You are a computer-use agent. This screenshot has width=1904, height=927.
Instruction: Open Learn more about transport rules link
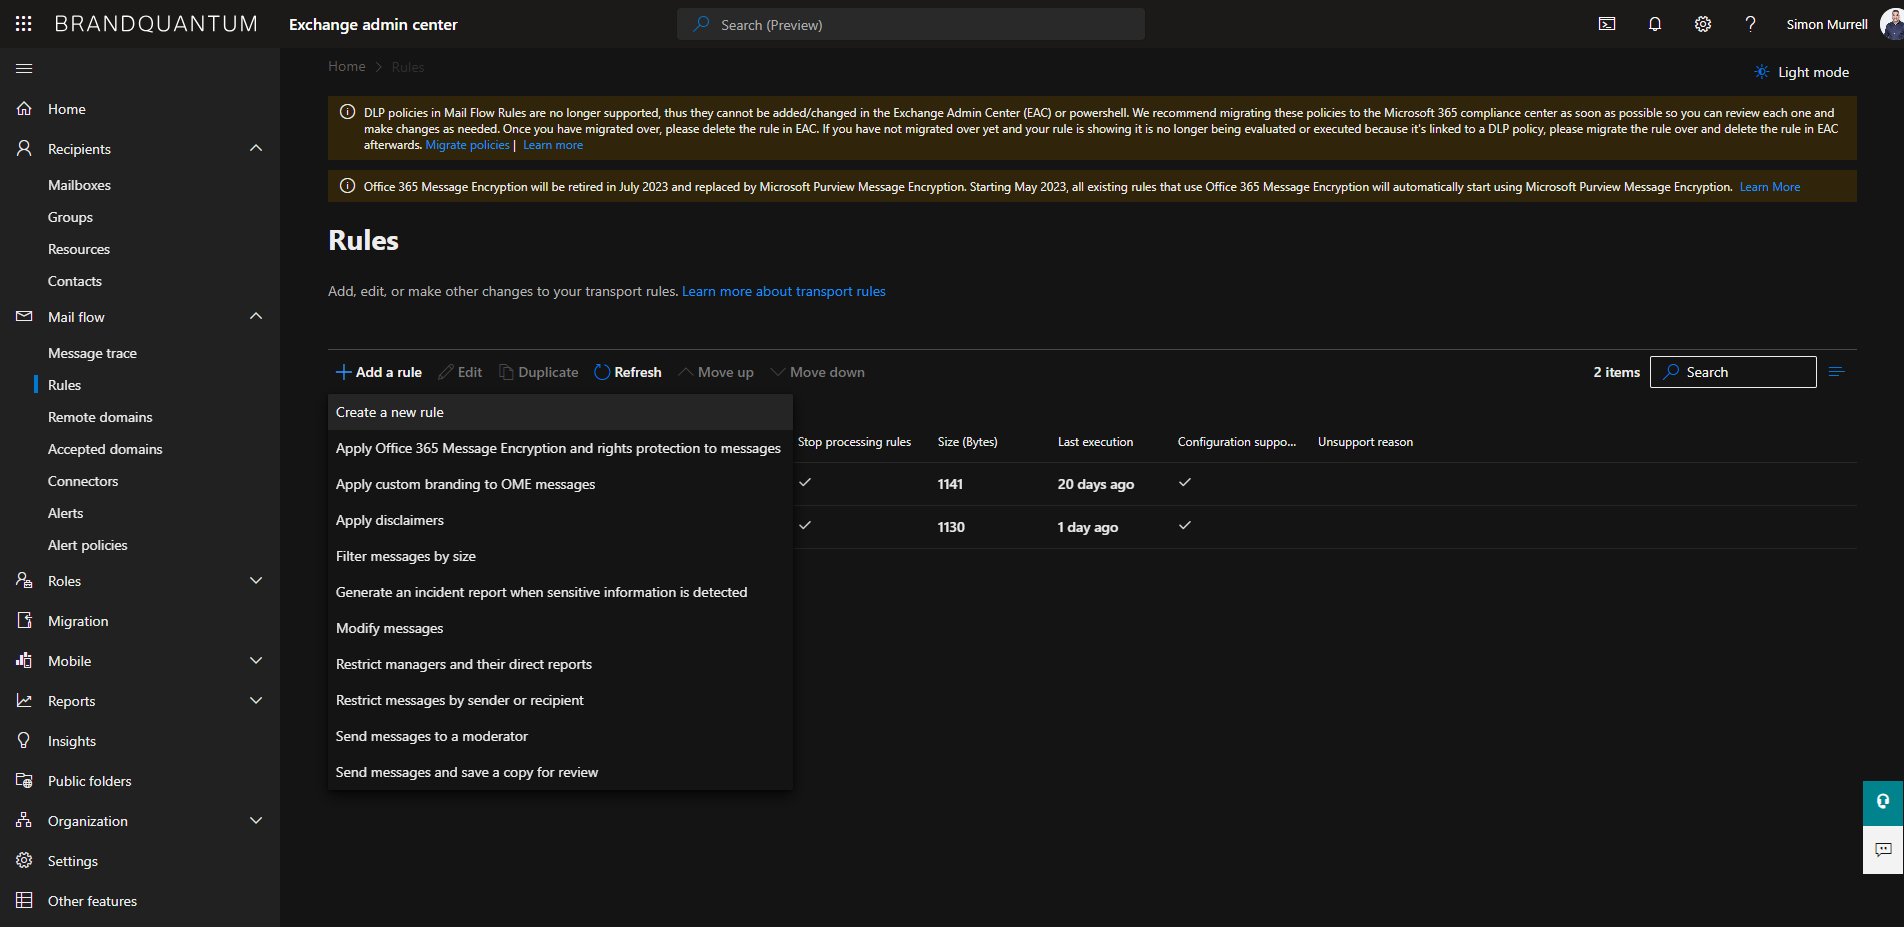tap(784, 291)
